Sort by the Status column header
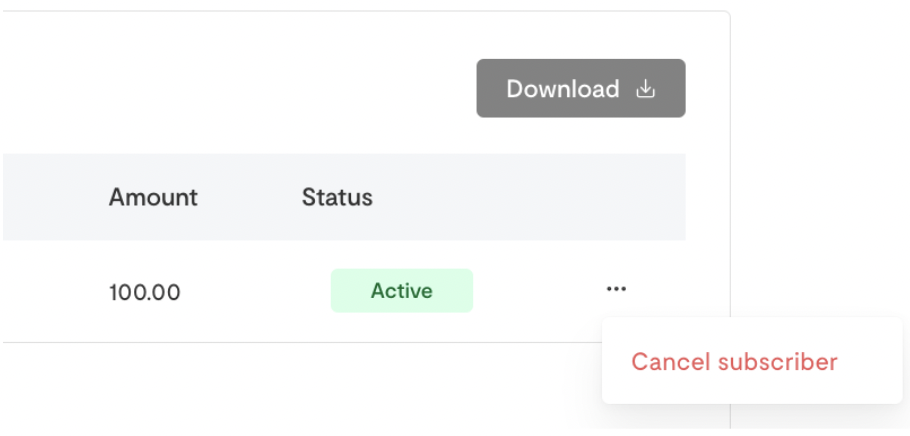The image size is (910, 436). coord(337,197)
